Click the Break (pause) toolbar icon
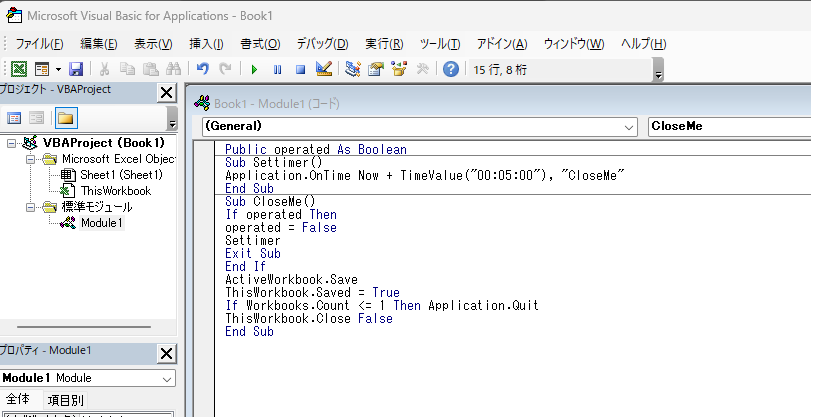 (x=277, y=69)
